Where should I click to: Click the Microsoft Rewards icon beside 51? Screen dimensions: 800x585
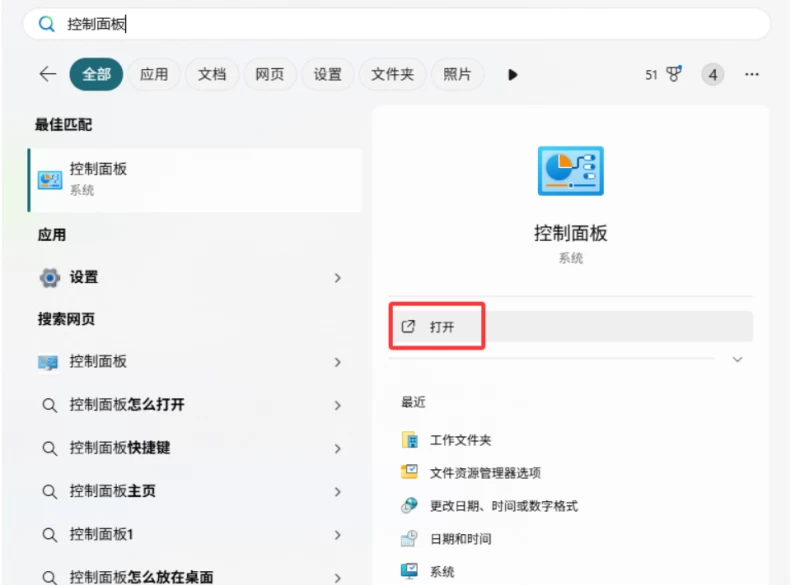click(x=674, y=72)
